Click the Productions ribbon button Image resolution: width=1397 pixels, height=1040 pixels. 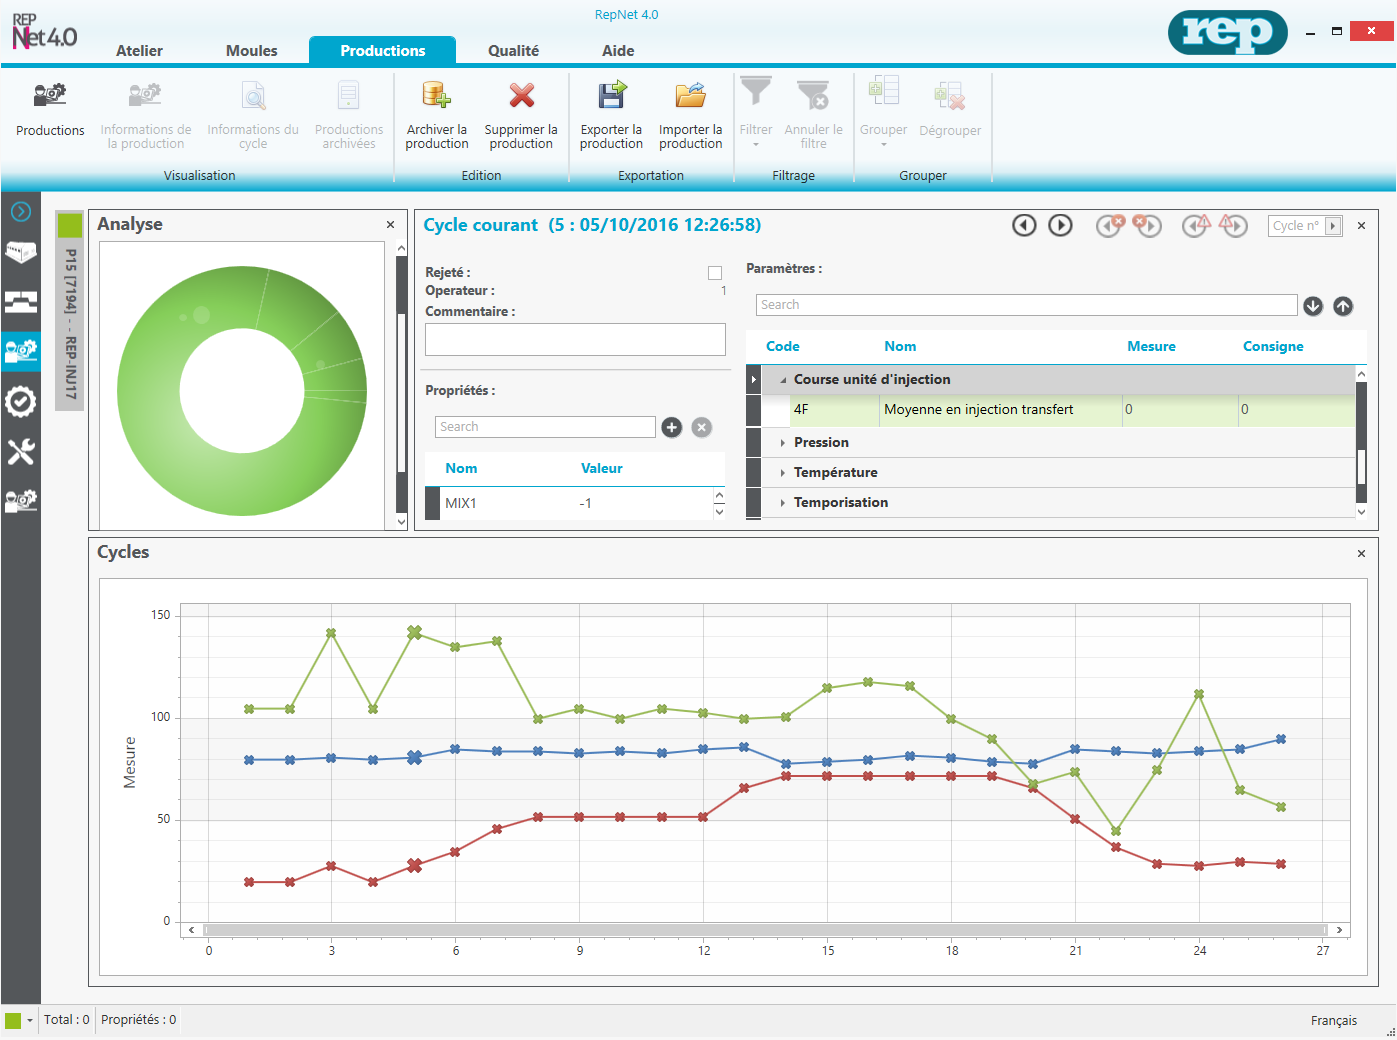(50, 110)
